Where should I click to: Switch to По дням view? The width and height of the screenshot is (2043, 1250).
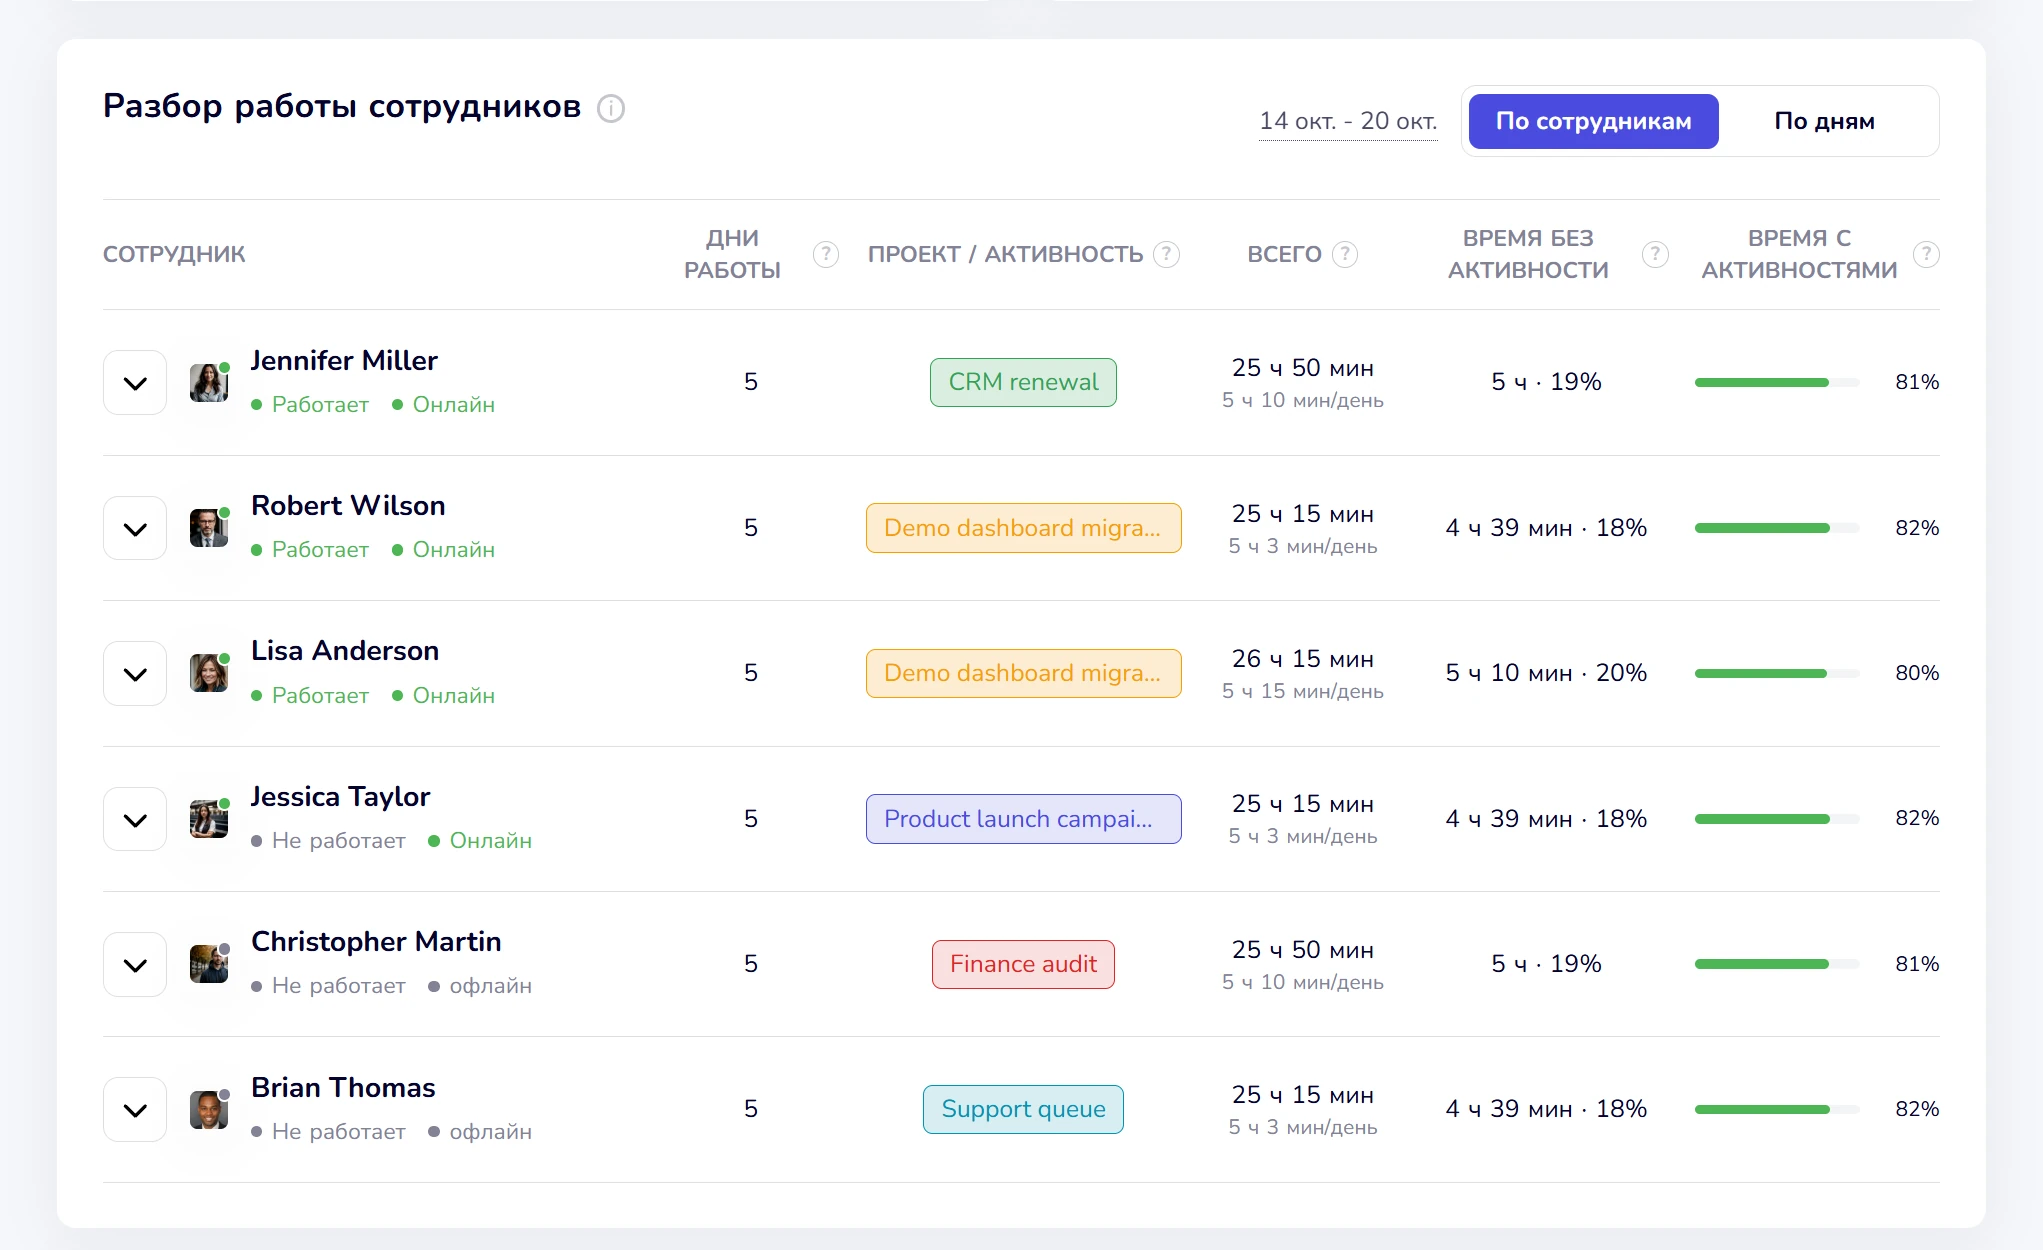[x=1824, y=121]
